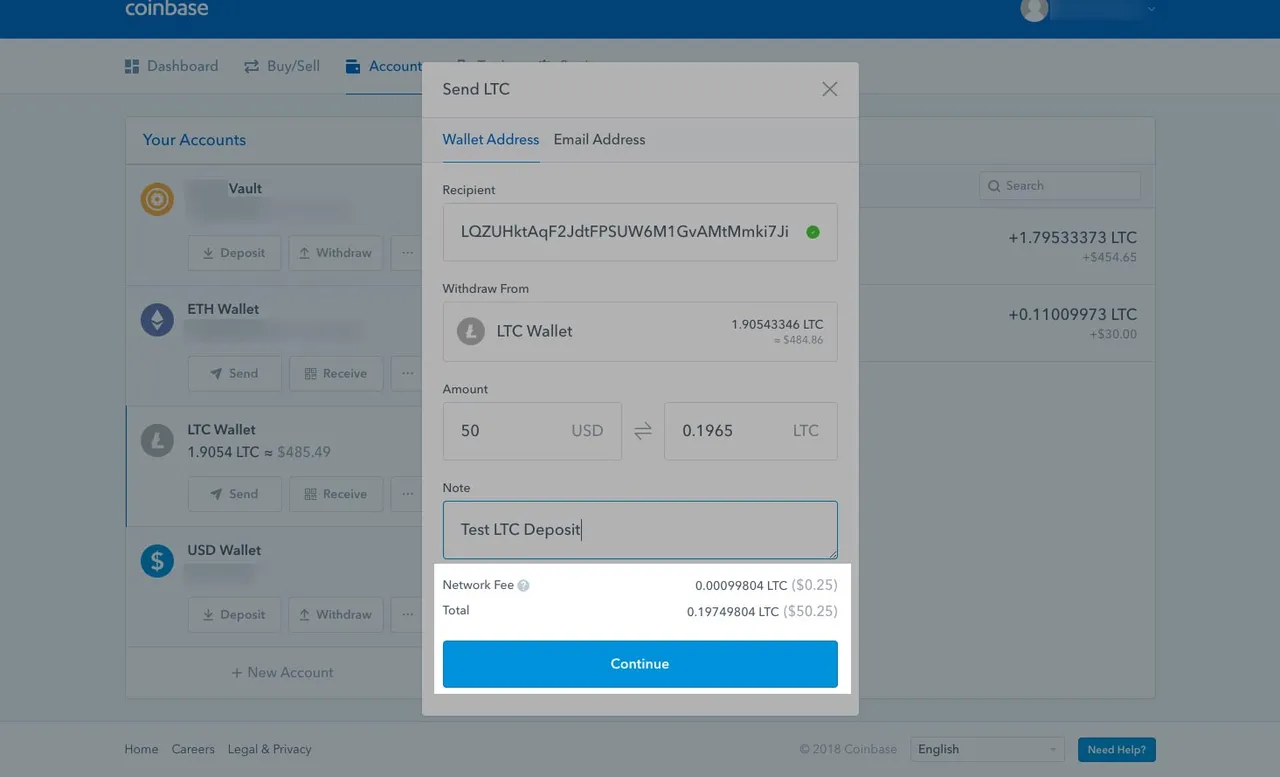Click the Litecoin icon in Withdraw From
The height and width of the screenshot is (777, 1280).
[x=471, y=331]
